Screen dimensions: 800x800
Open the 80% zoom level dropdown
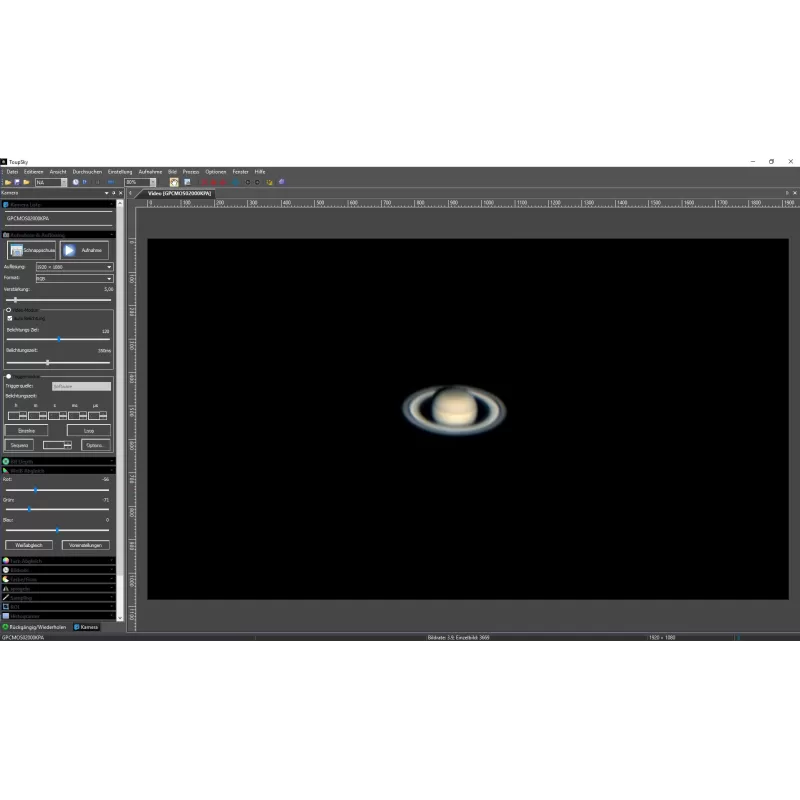[152, 182]
